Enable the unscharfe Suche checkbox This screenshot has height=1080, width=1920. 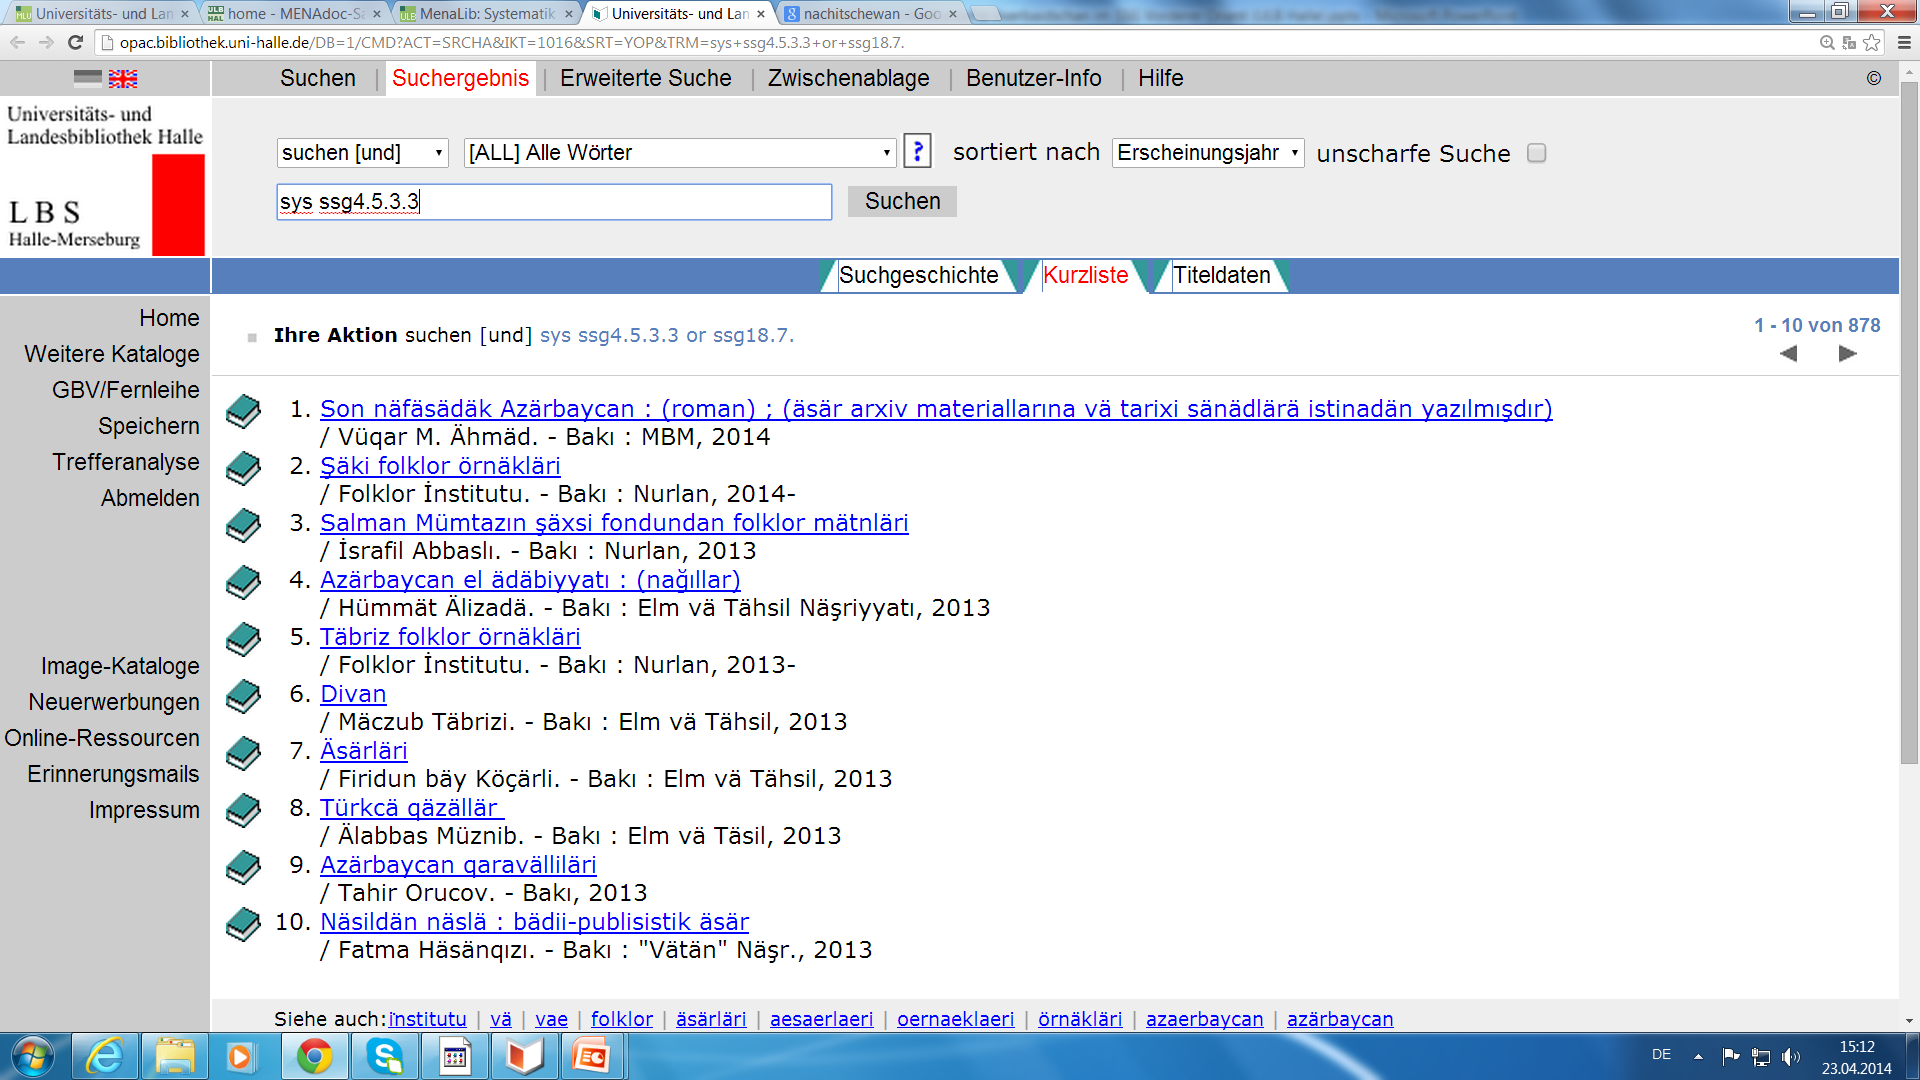tap(1537, 153)
